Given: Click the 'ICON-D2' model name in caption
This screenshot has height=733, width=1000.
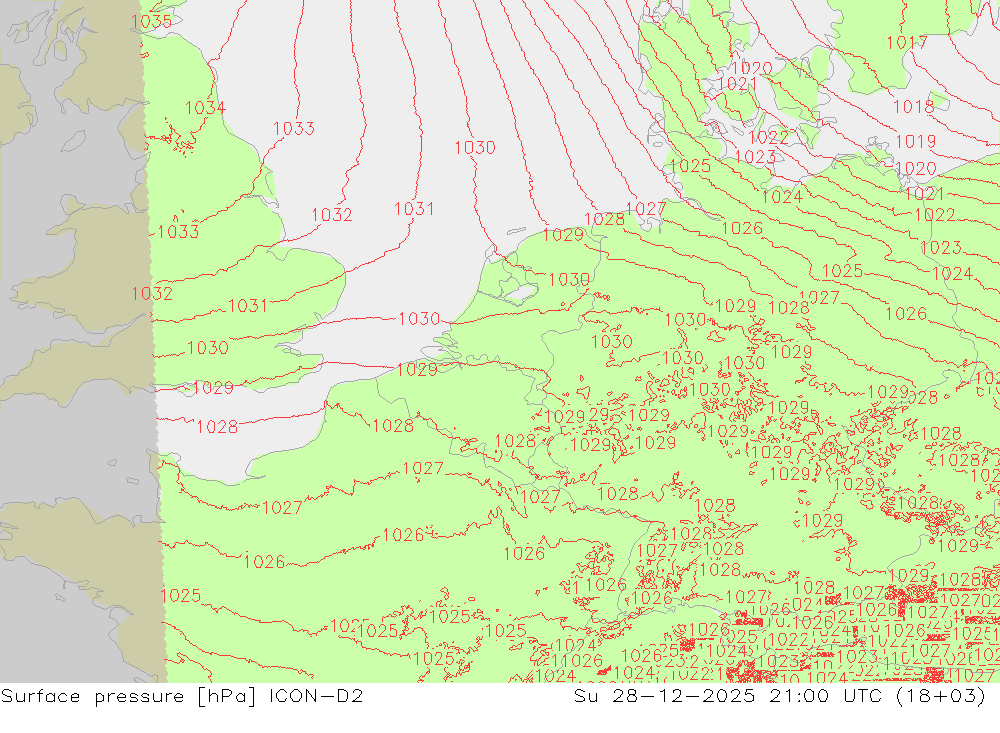Looking at the screenshot, I should [x=316, y=695].
